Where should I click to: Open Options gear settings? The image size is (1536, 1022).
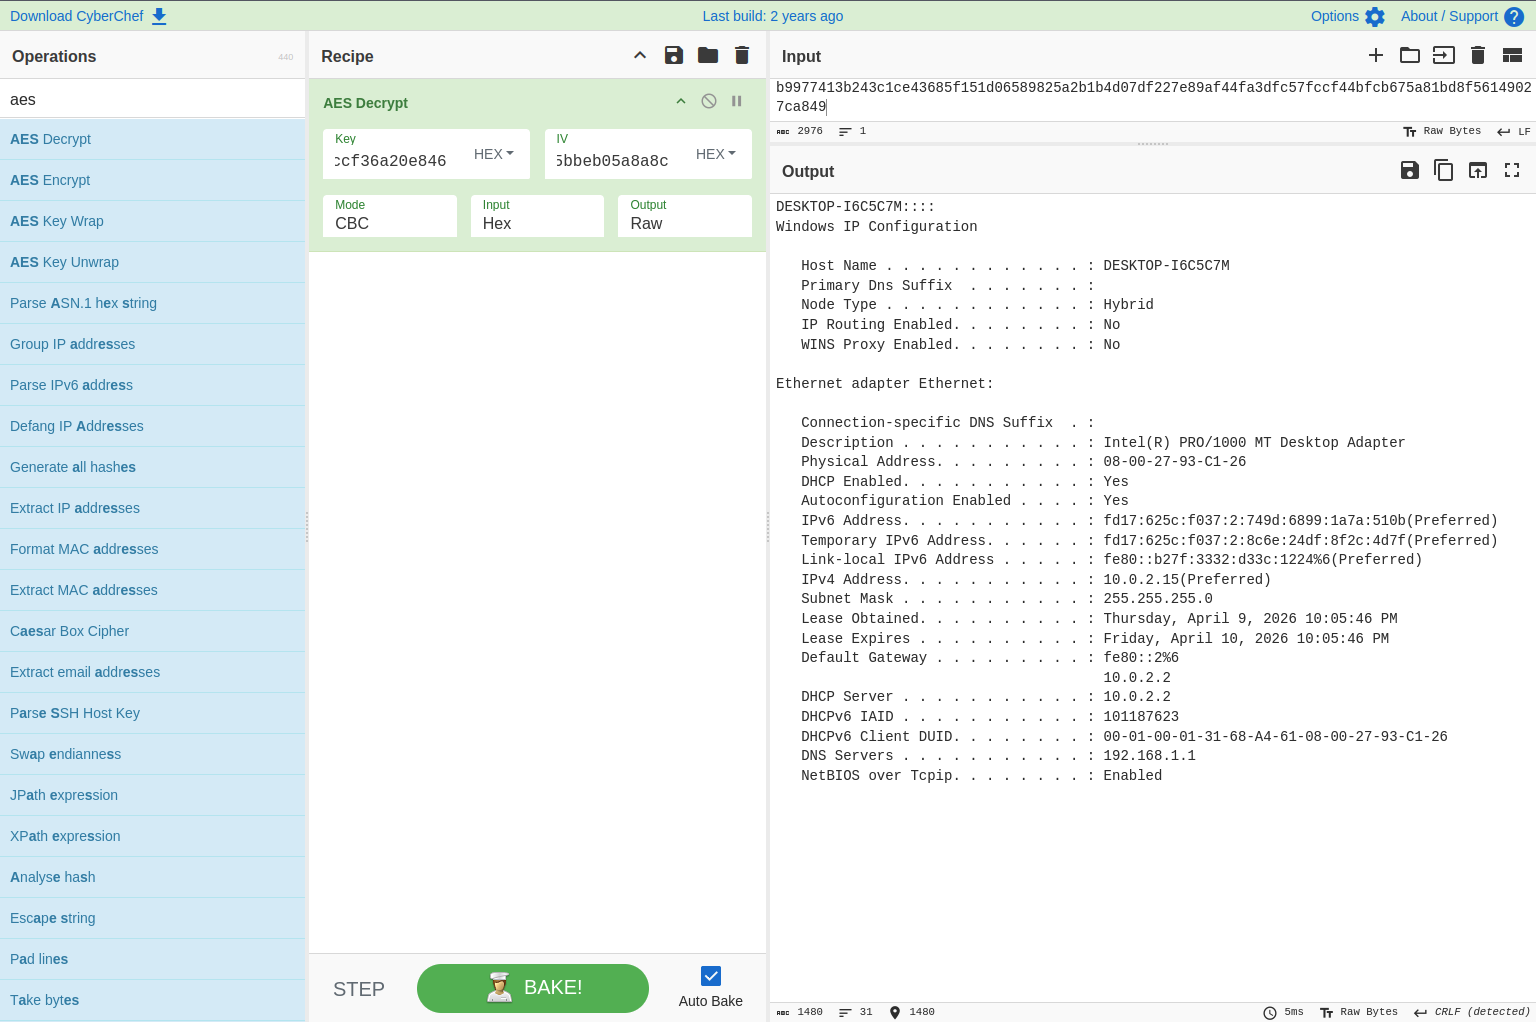1375,16
